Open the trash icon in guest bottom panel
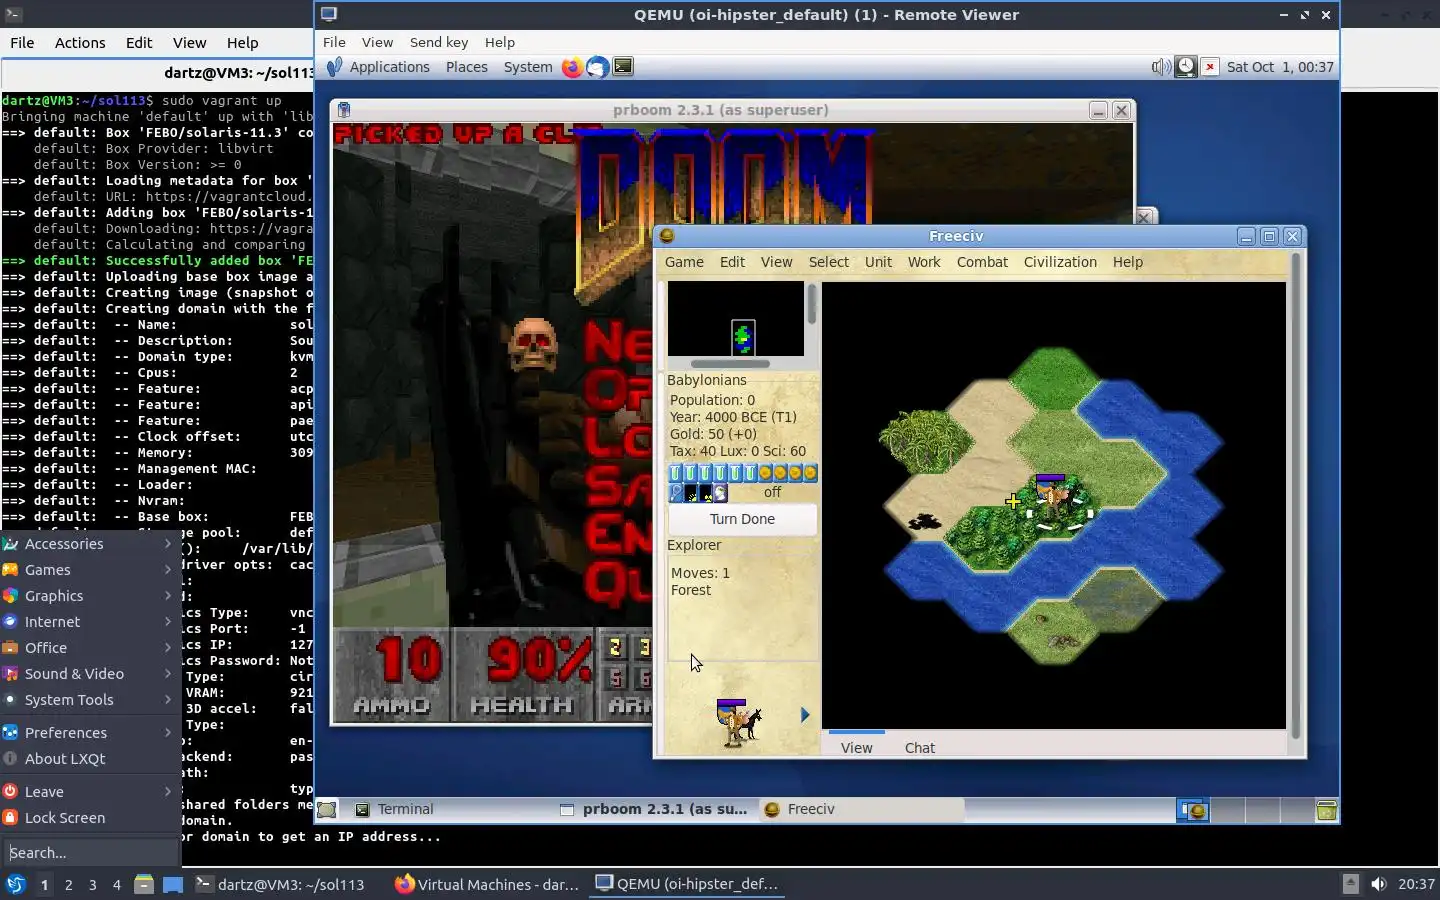 (x=1326, y=810)
